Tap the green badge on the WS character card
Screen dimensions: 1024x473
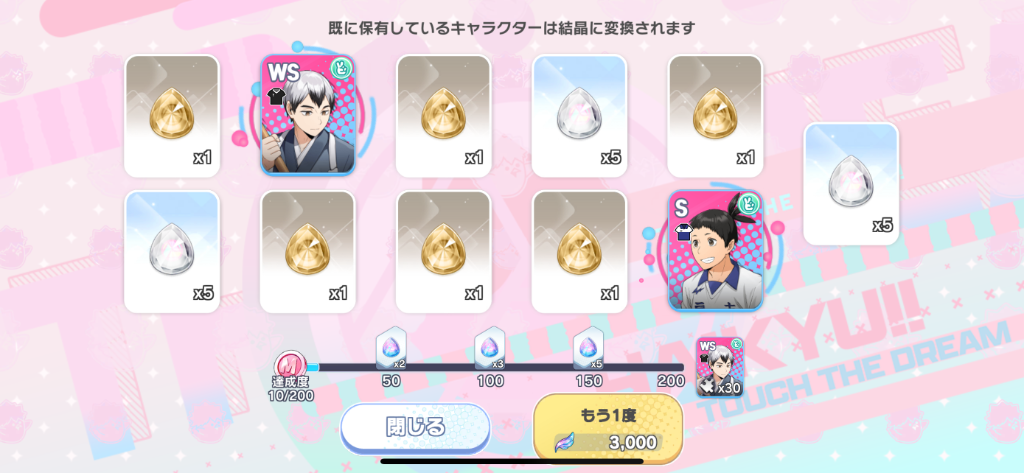point(342,68)
